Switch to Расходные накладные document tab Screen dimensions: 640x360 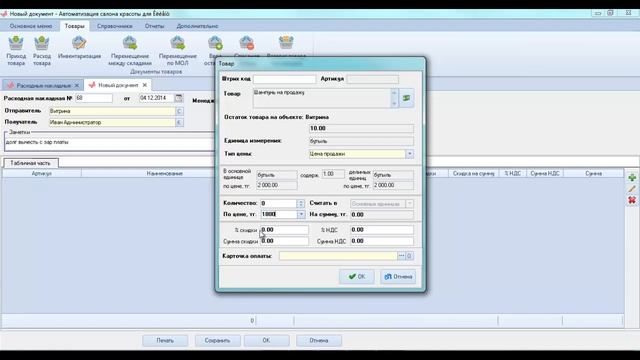tap(44, 85)
